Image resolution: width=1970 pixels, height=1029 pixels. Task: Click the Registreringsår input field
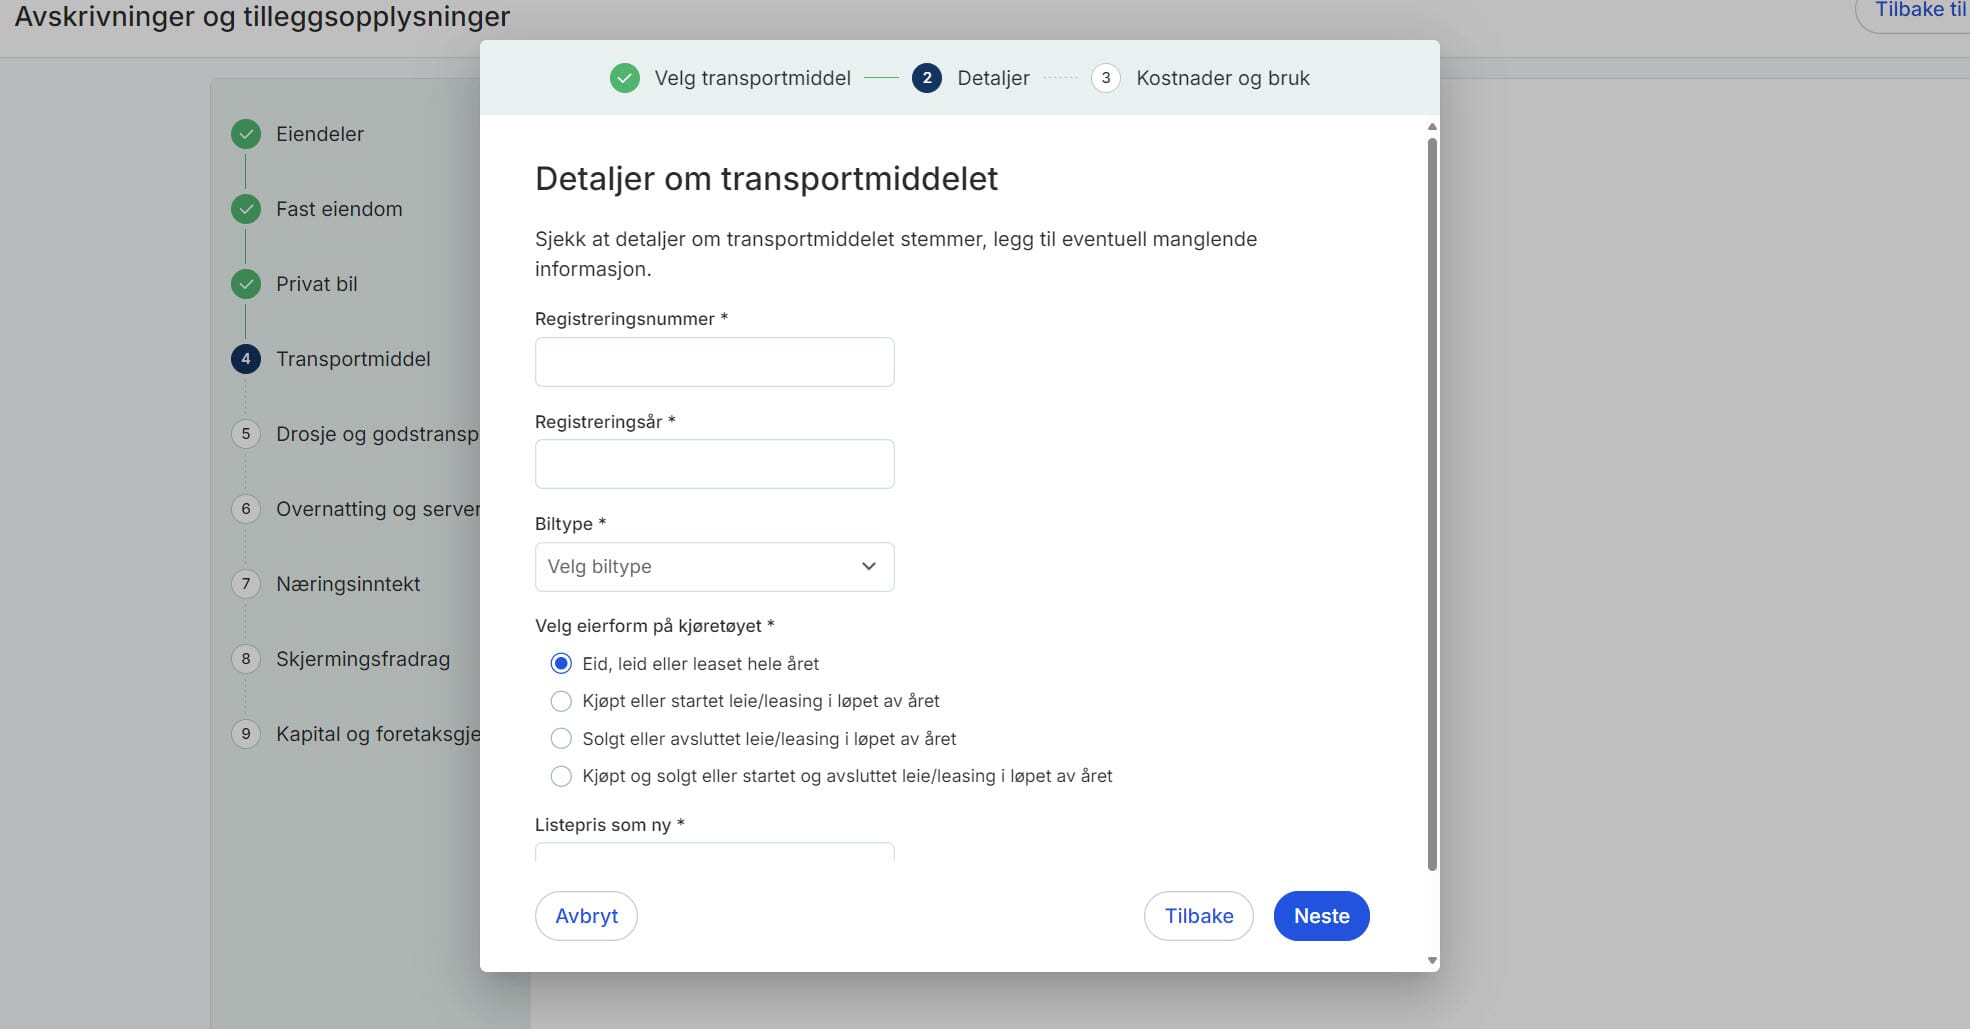(714, 463)
